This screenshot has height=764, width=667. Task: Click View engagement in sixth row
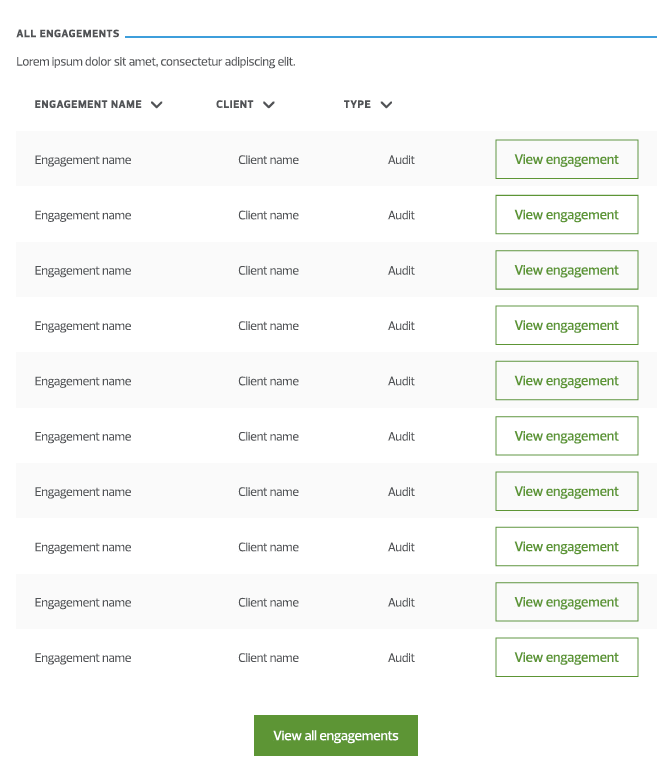[x=567, y=436]
